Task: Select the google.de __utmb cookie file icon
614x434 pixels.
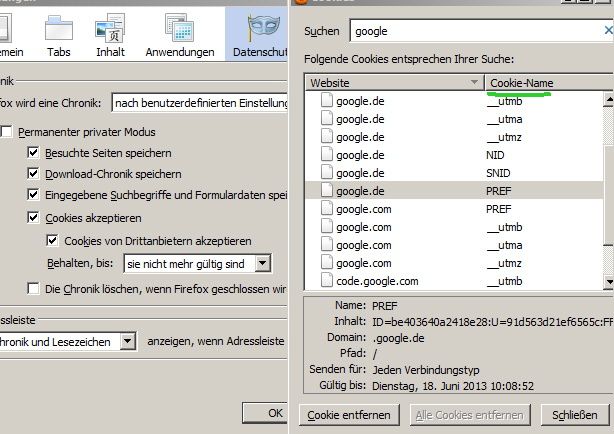Action: click(327, 100)
